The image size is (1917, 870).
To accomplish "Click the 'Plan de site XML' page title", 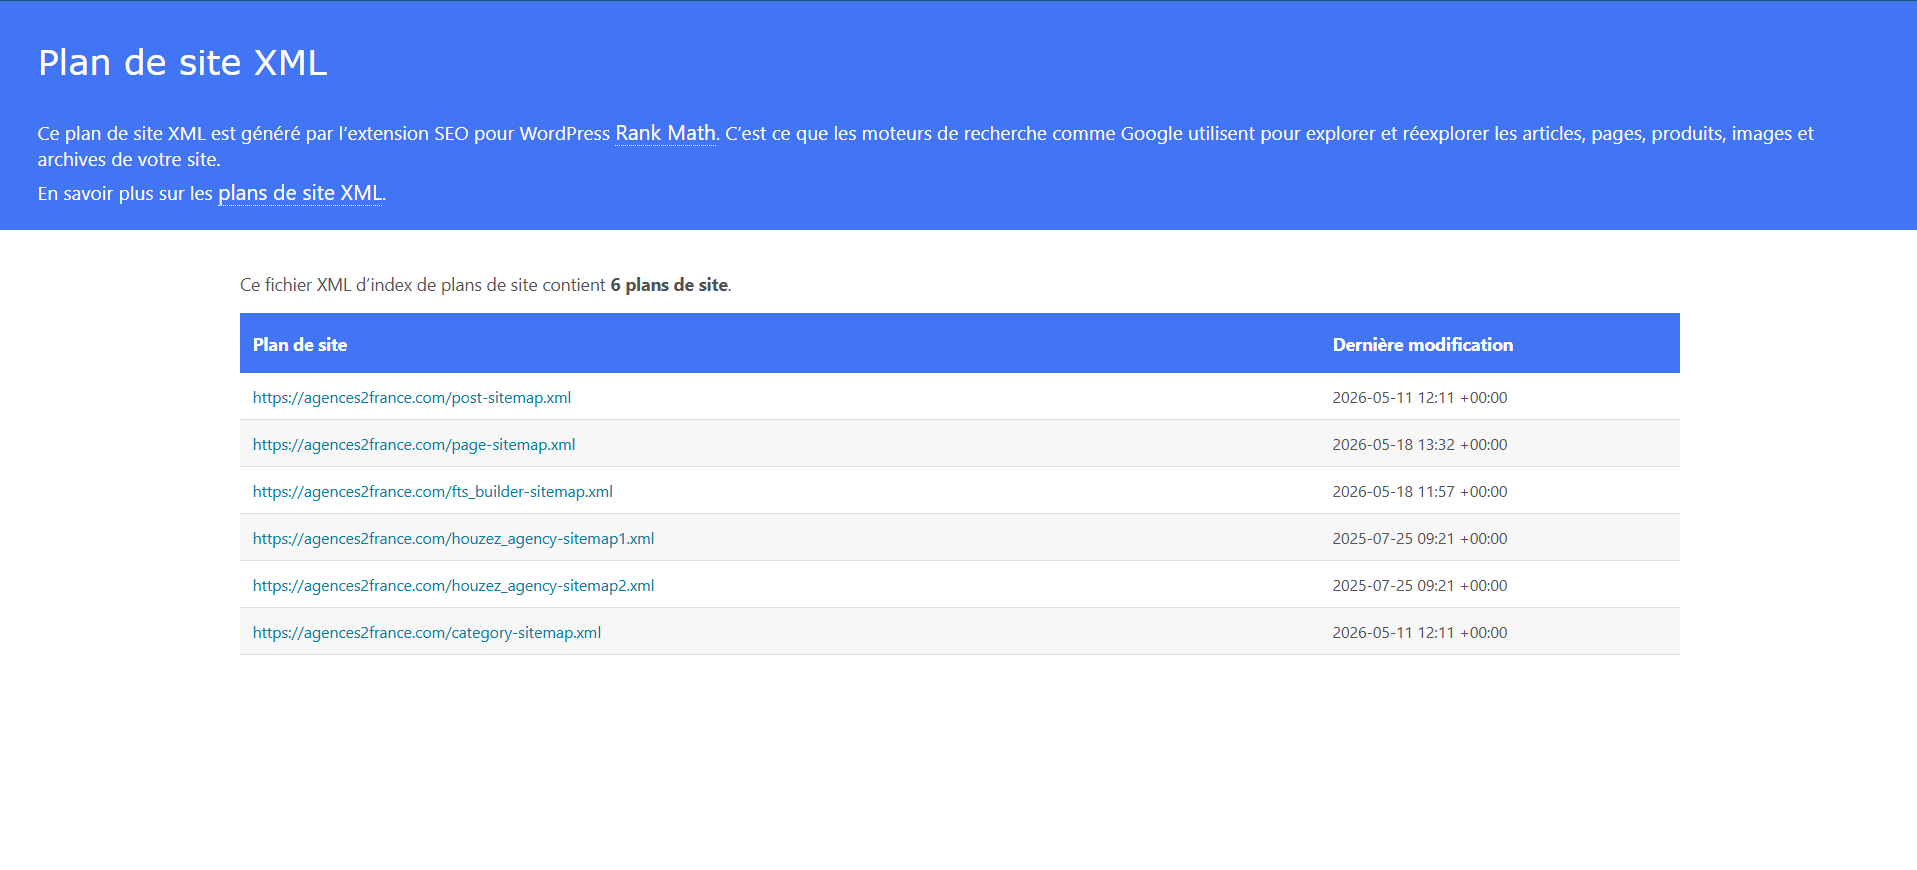I will click(183, 62).
